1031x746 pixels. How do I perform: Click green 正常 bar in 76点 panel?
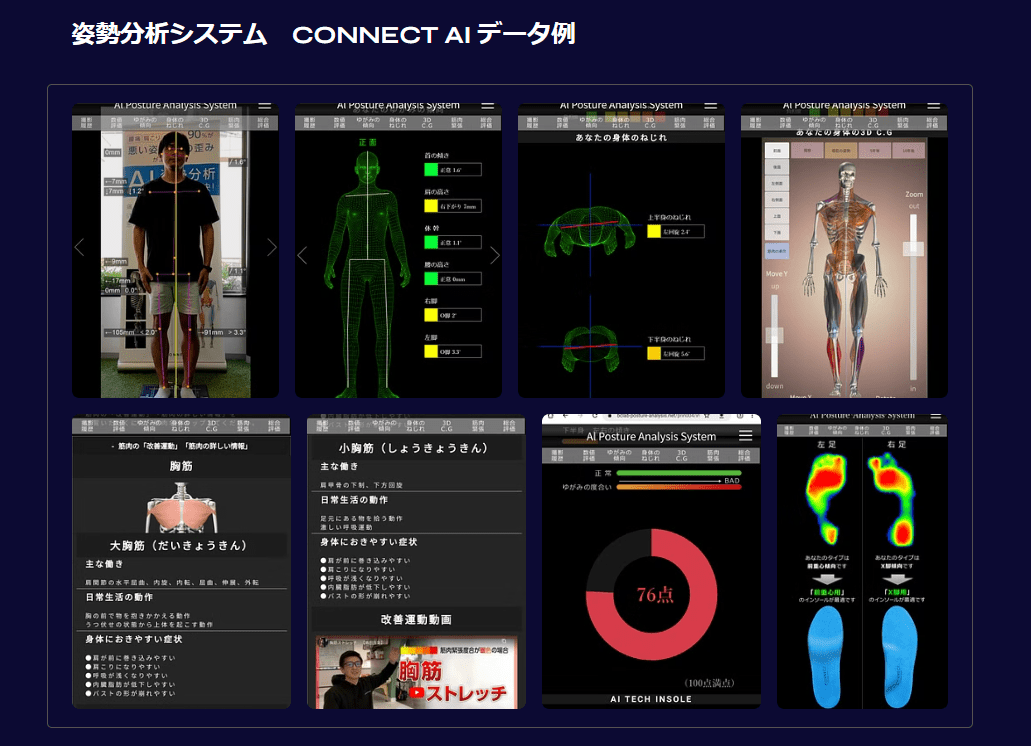(x=679, y=473)
